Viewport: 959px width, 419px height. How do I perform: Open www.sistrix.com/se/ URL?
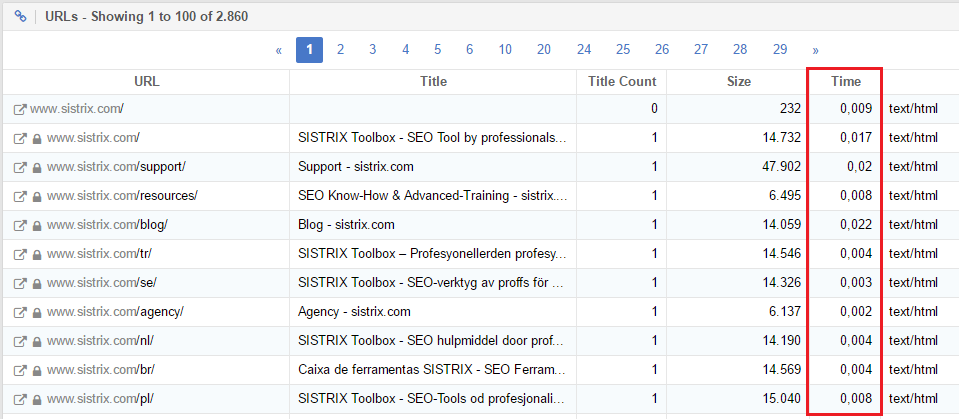tap(103, 283)
